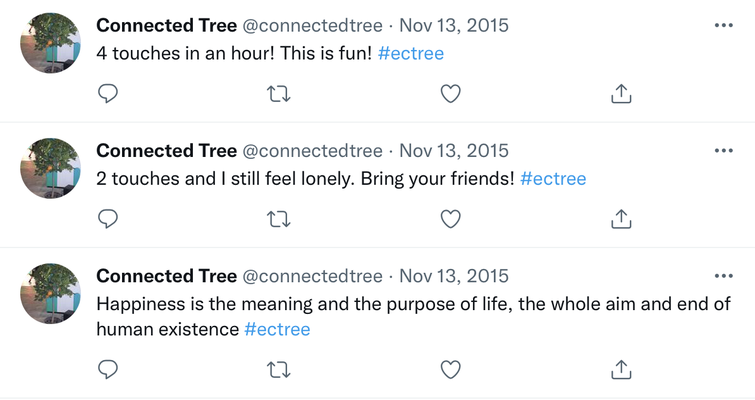Reply to the "4 touches in an hour" tweet

pos(109,93)
